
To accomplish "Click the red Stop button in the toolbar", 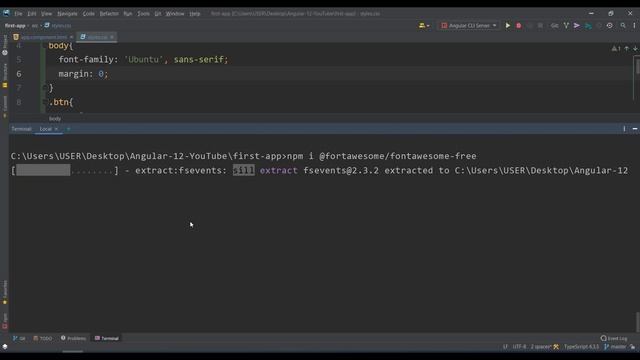I will tap(519, 25).
